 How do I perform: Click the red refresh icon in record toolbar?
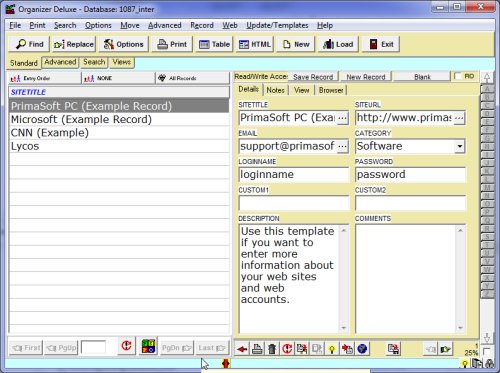point(287,349)
